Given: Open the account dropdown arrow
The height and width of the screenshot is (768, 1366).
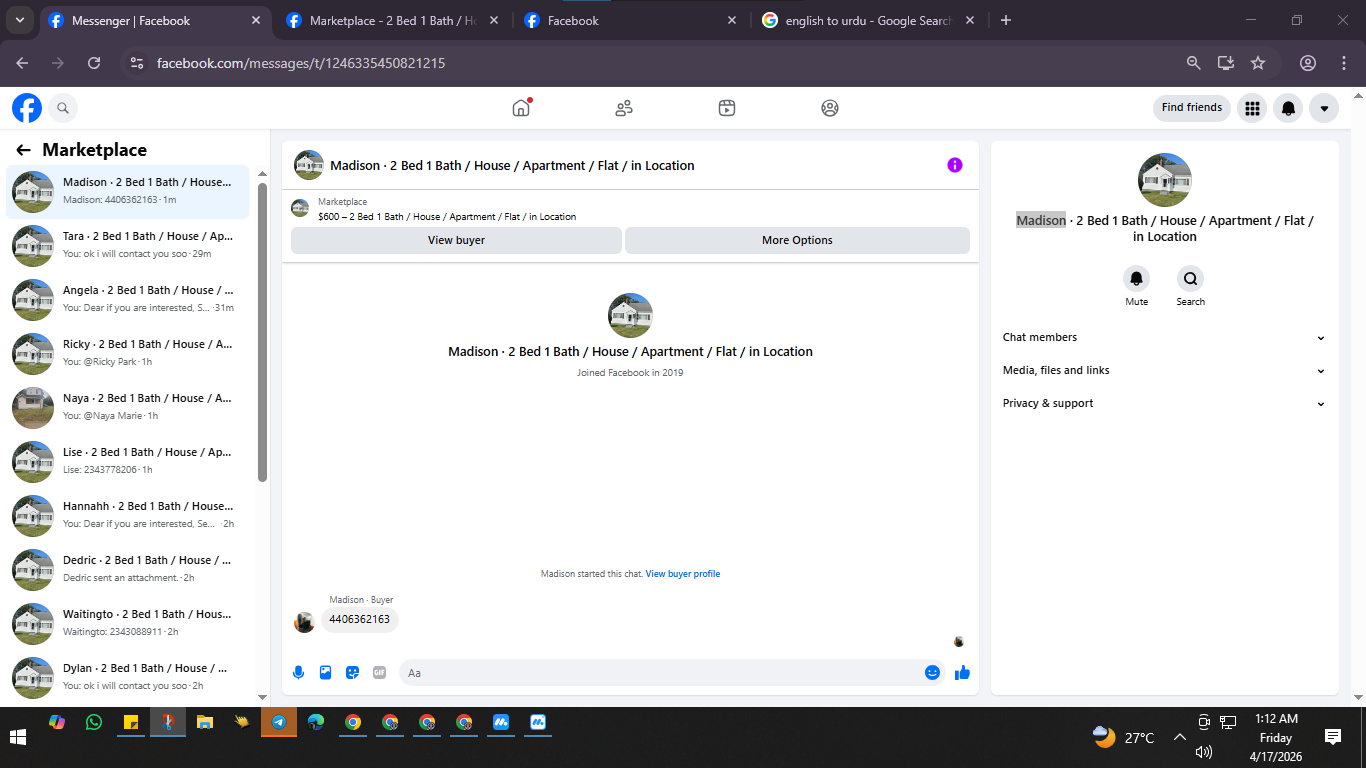Looking at the screenshot, I should [x=1324, y=108].
